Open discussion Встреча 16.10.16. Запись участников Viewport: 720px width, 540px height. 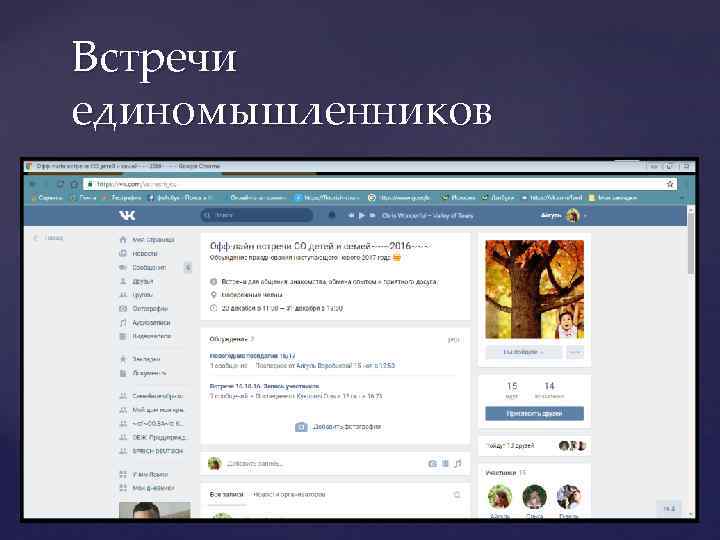(264, 386)
